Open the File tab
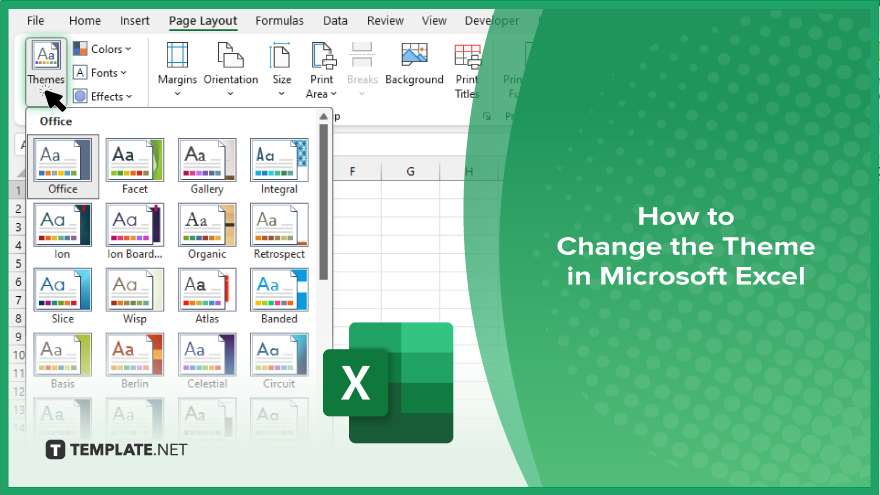This screenshot has height=495, width=880. coord(35,21)
